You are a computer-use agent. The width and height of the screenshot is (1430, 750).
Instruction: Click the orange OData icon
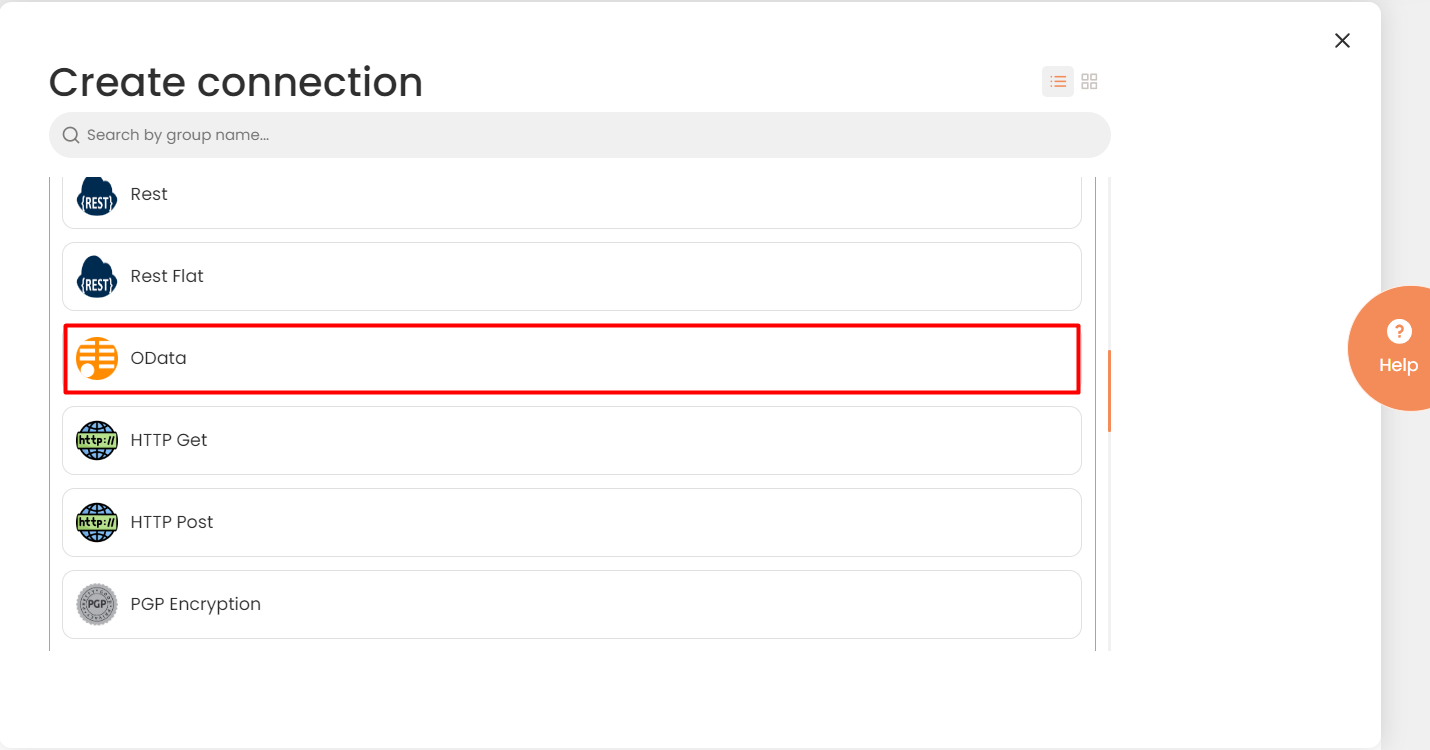point(97,358)
